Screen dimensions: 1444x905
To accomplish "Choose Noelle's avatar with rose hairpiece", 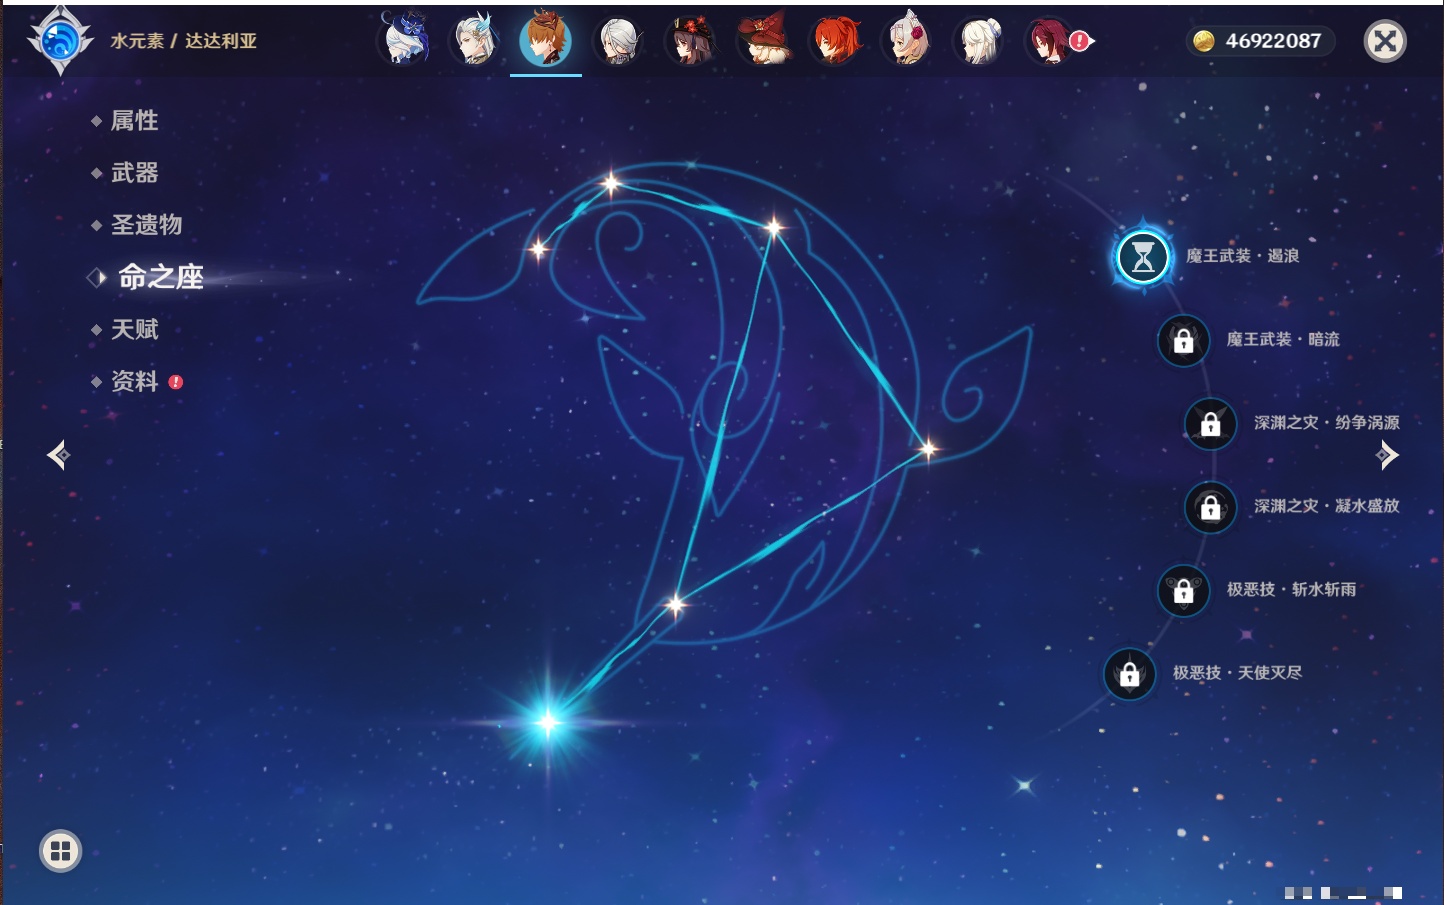I will point(908,40).
